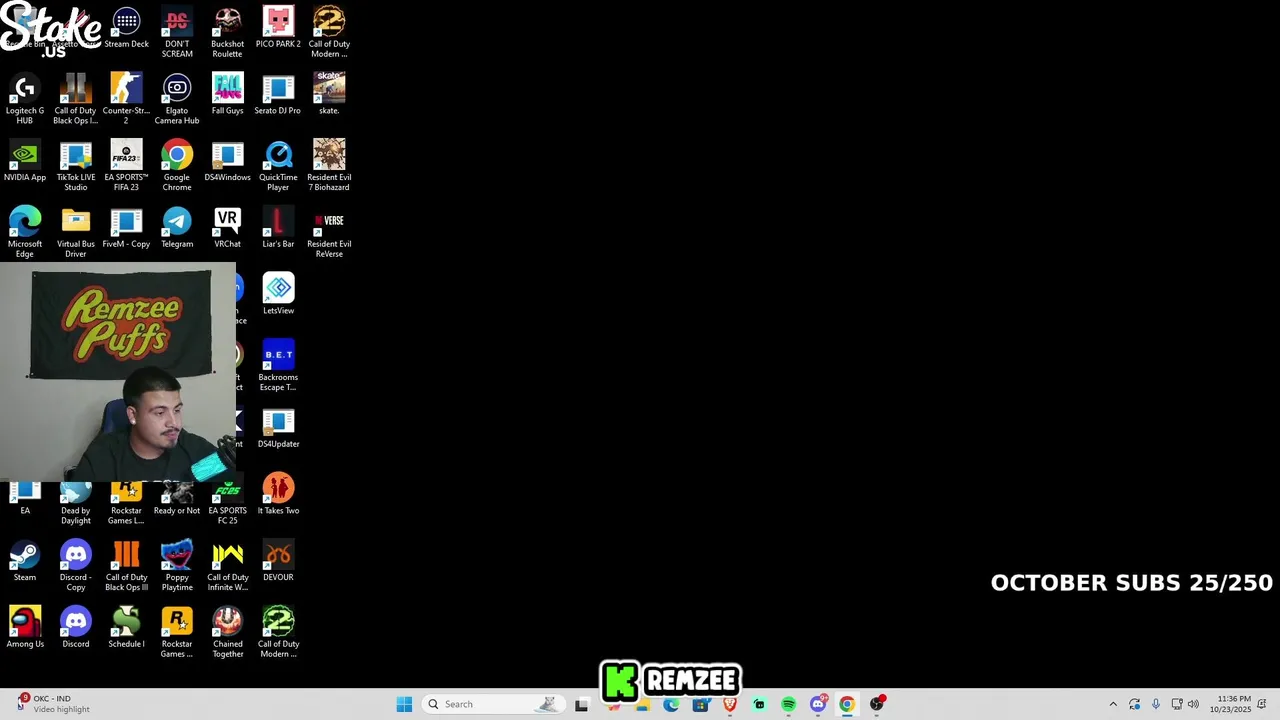This screenshot has height=720, width=1280.
Task: Select the Virtual Bus Driver folder
Action: [75, 232]
